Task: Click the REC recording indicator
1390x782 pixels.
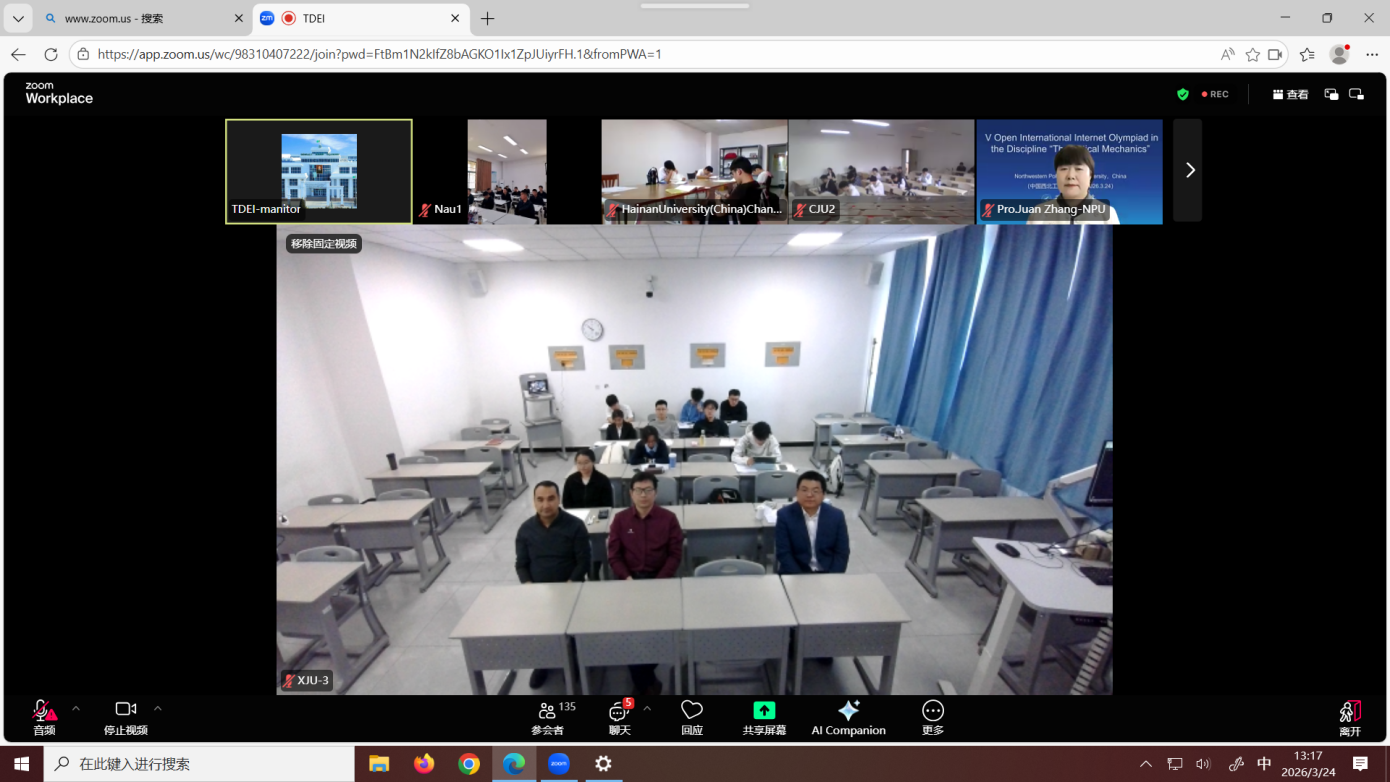Action: point(1216,94)
